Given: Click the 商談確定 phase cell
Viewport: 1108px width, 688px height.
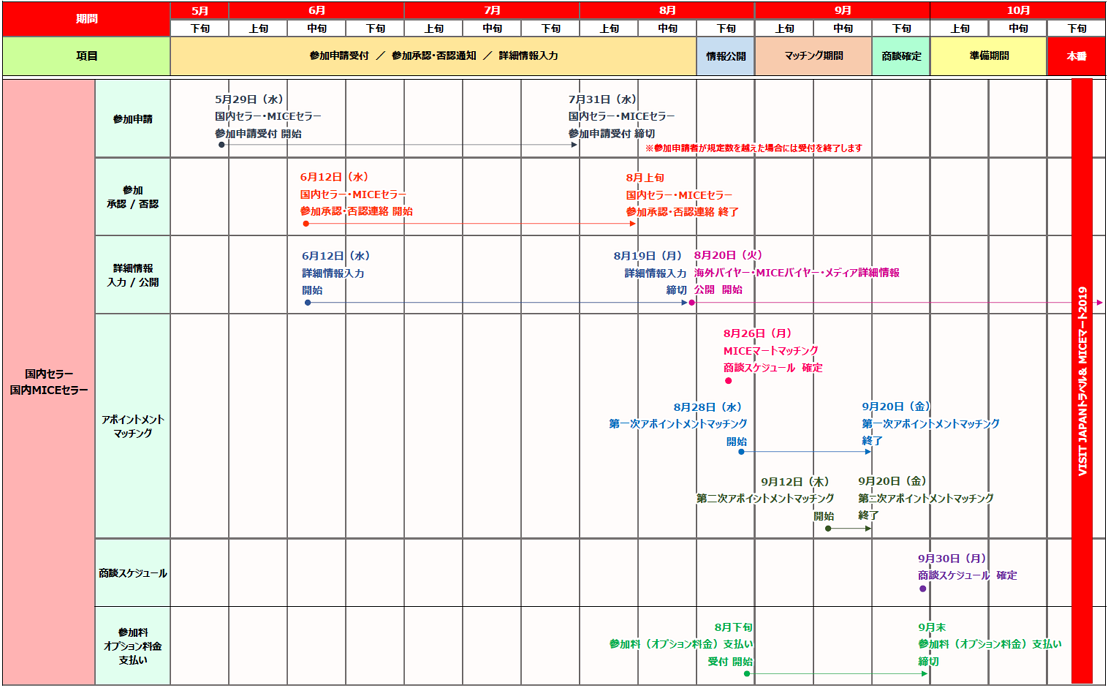Looking at the screenshot, I should pos(901,56).
